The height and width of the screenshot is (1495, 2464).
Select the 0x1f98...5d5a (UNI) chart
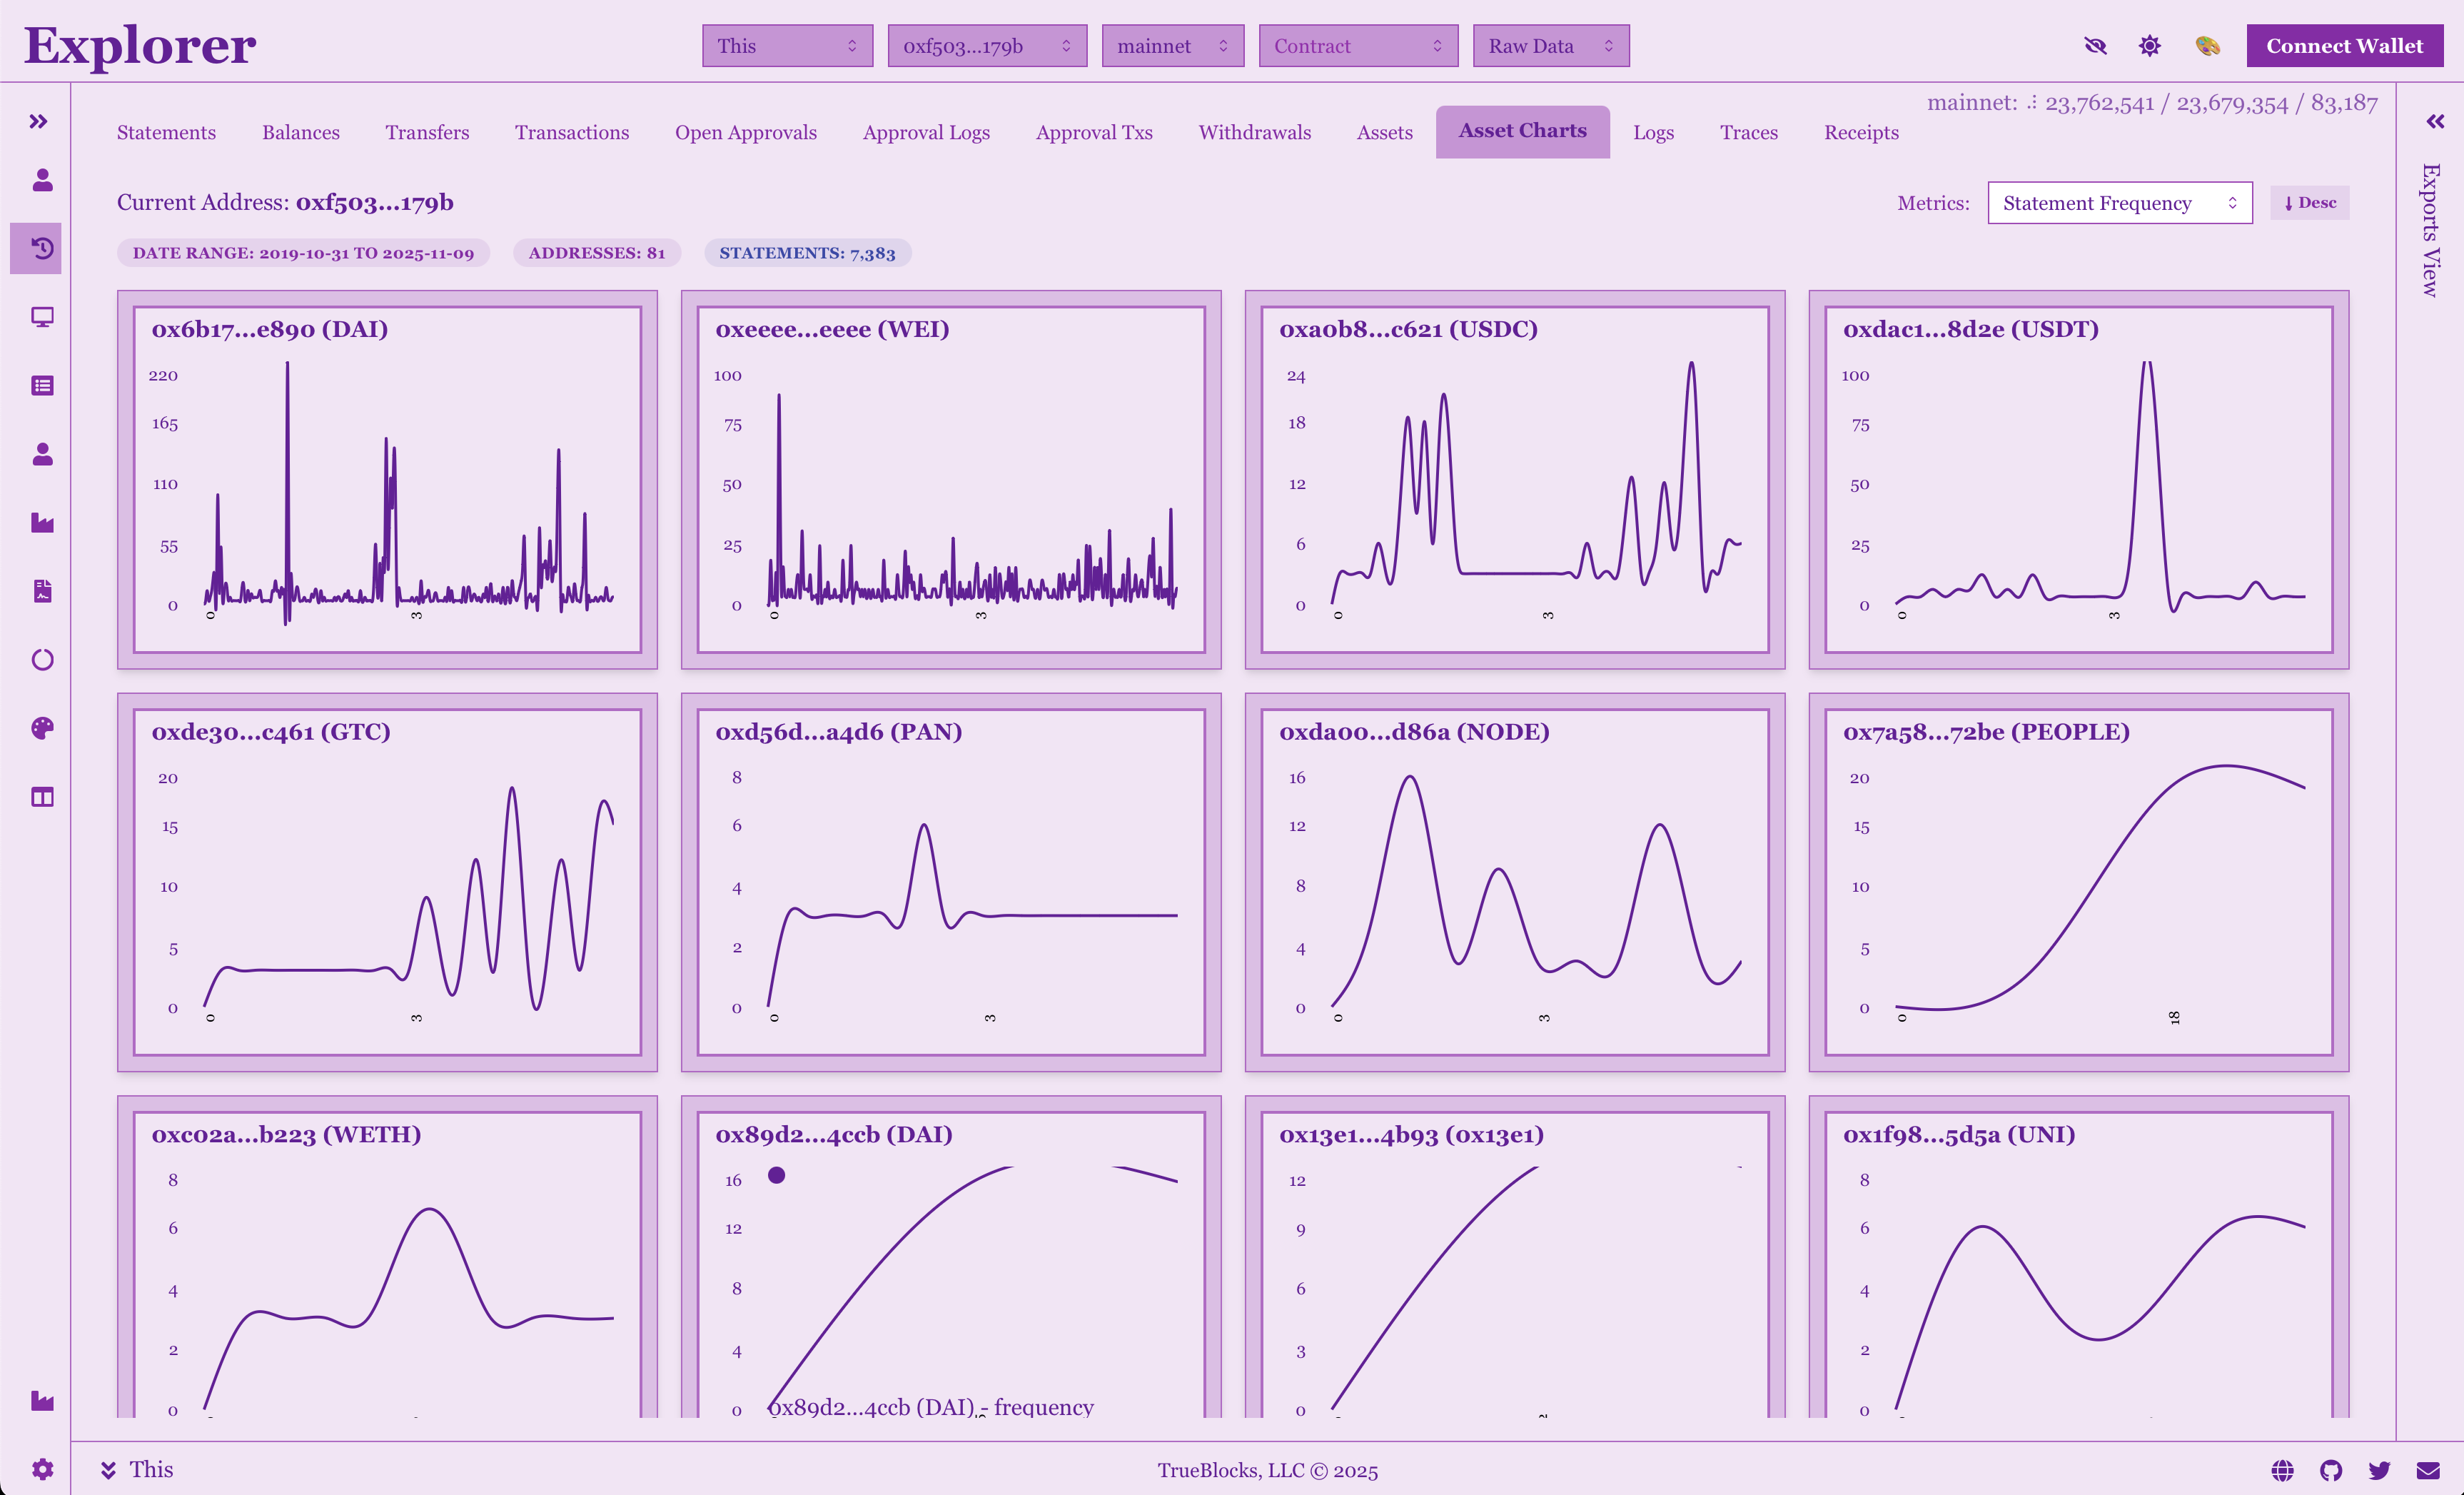[x=2079, y=1257]
